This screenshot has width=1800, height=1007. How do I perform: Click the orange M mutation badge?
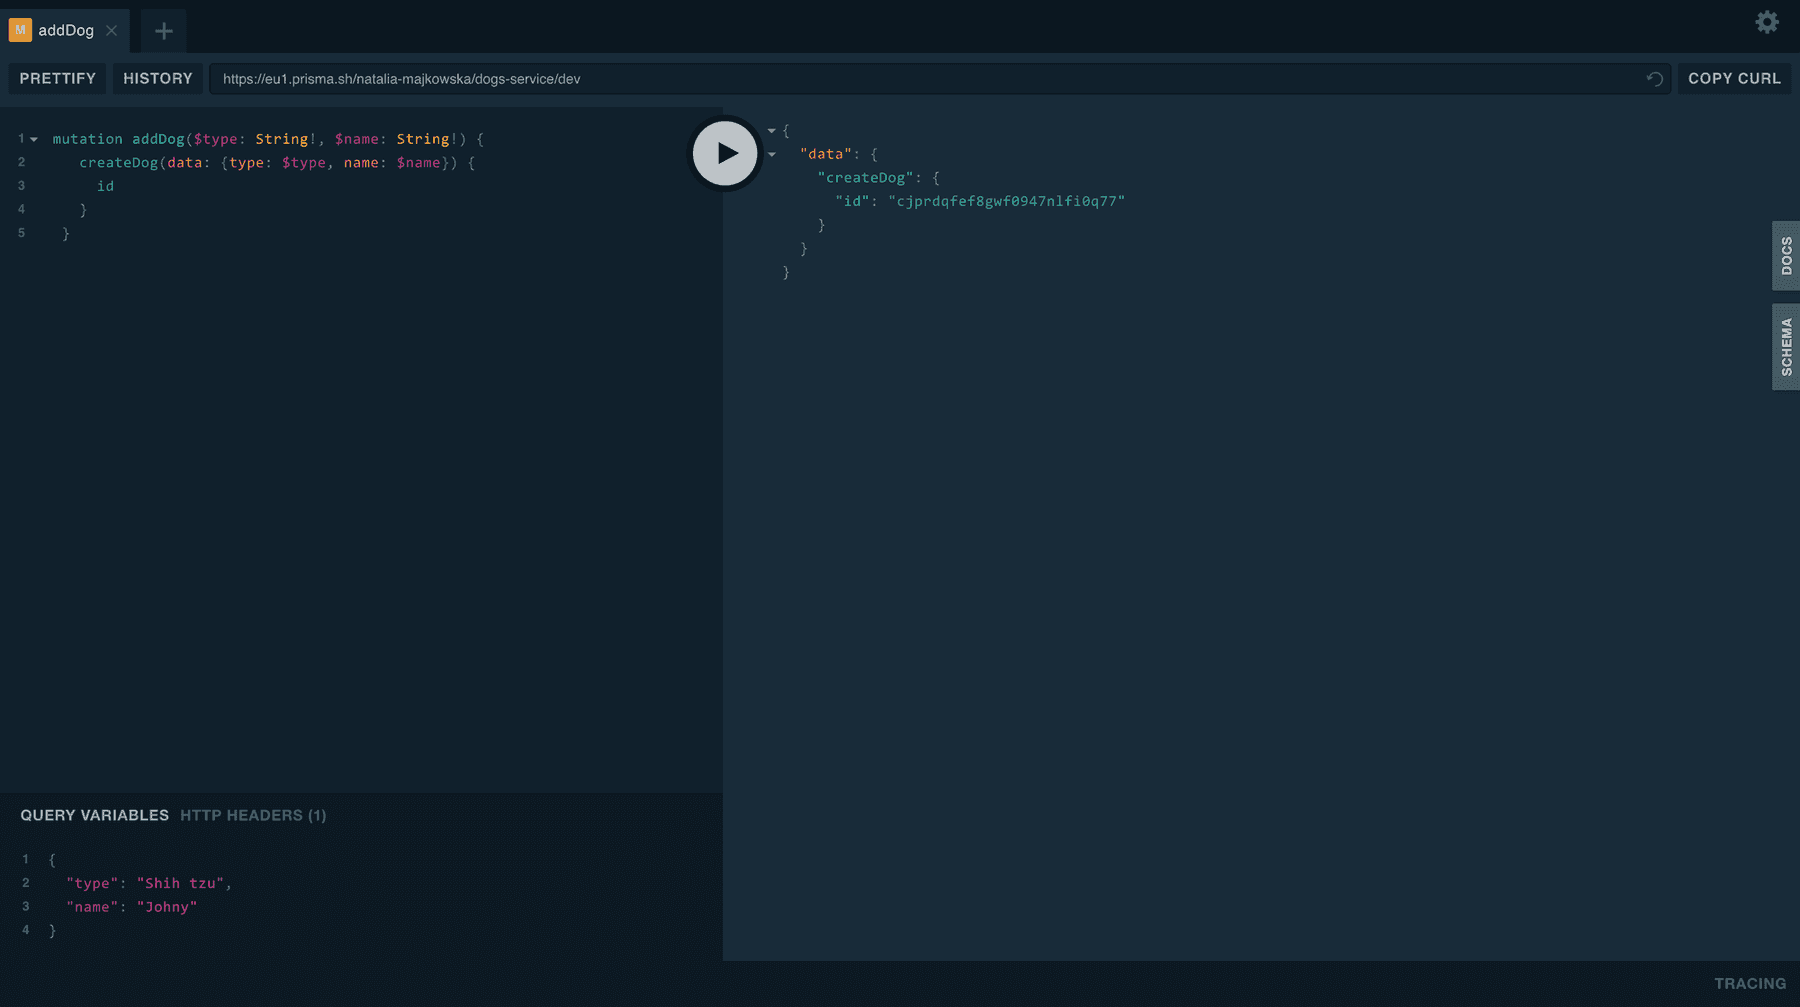click(20, 30)
